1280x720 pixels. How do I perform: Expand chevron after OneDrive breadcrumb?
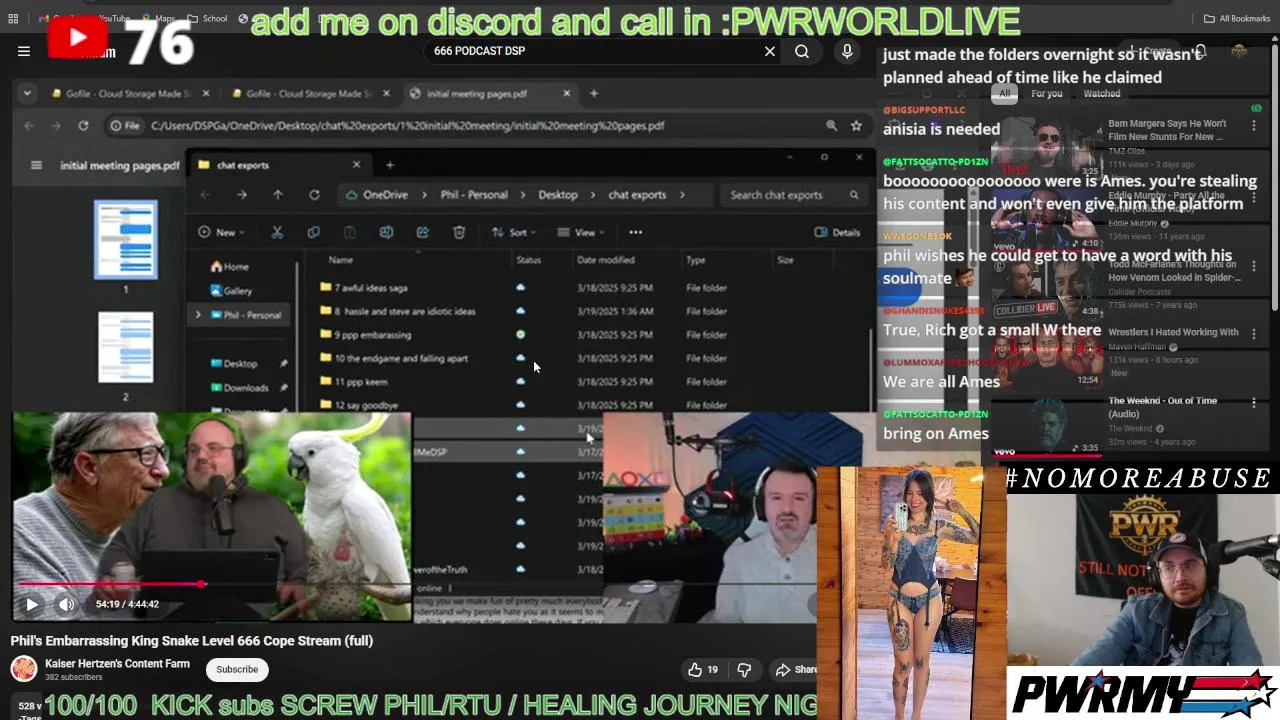(424, 195)
